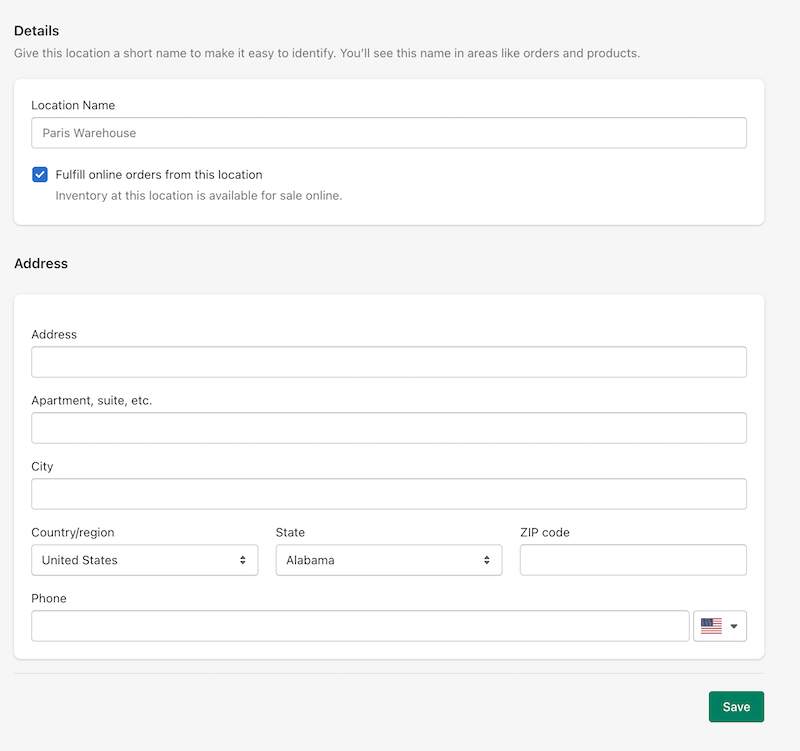
Task: Click the 'Apartment, suite, etc.' field label
Action: 92,400
